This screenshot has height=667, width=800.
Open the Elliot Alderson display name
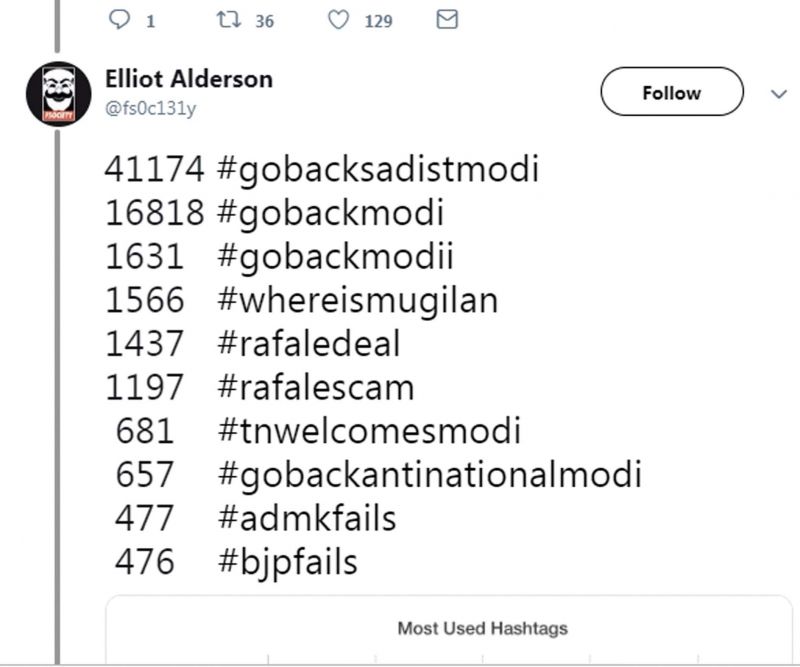coord(189,79)
